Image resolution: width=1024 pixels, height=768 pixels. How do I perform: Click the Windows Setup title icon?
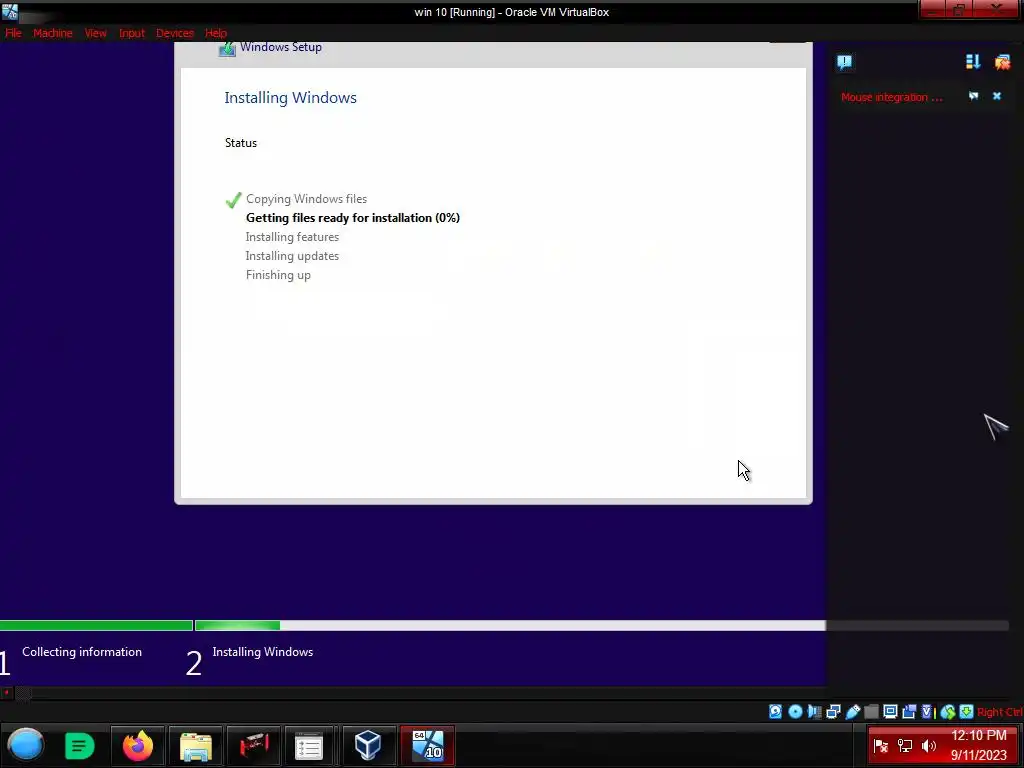click(227, 49)
